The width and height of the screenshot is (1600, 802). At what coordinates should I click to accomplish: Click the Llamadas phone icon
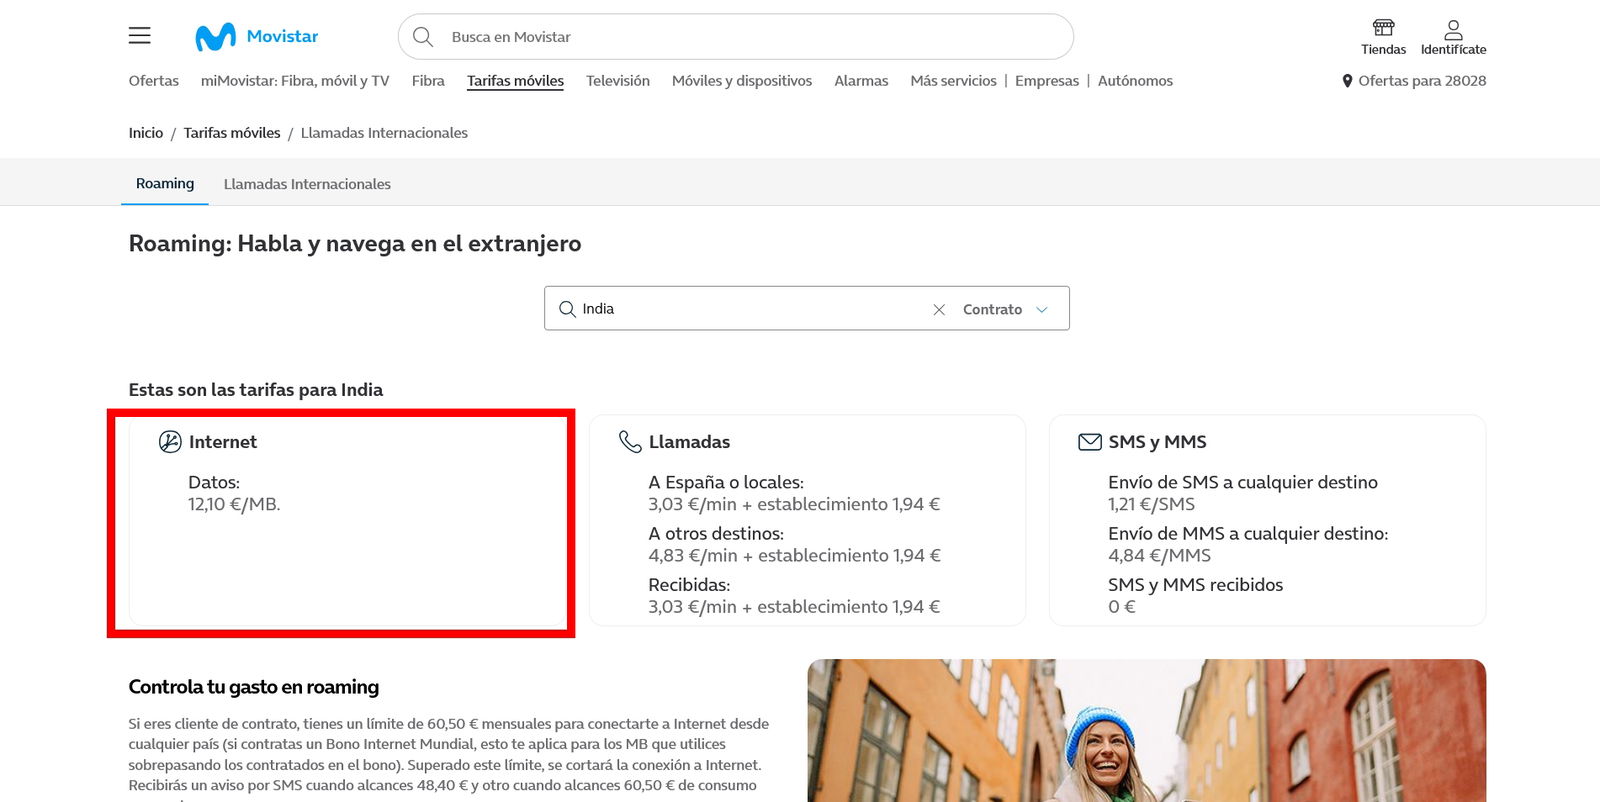click(630, 442)
